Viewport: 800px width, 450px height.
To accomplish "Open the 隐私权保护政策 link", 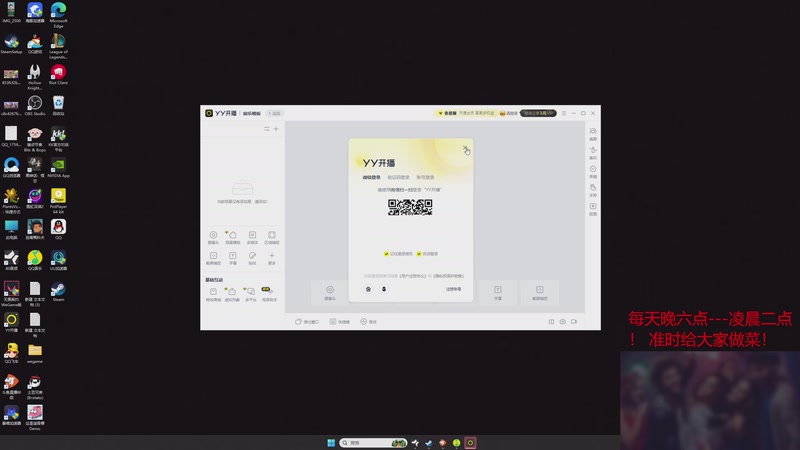I will 448,276.
